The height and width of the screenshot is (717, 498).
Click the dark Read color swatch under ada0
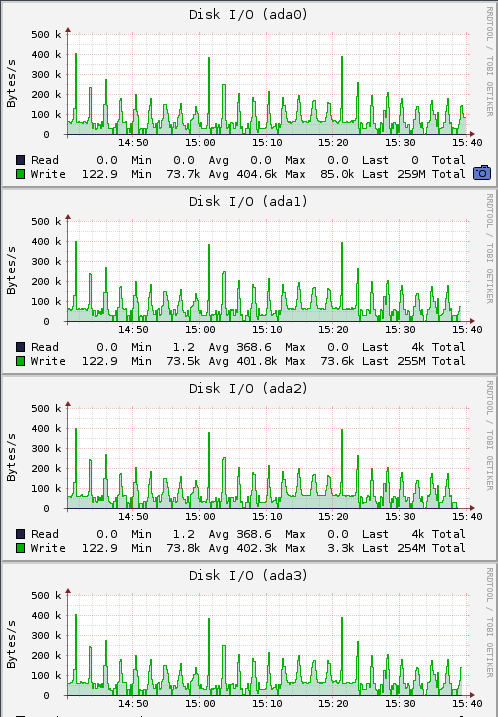(x=20, y=160)
